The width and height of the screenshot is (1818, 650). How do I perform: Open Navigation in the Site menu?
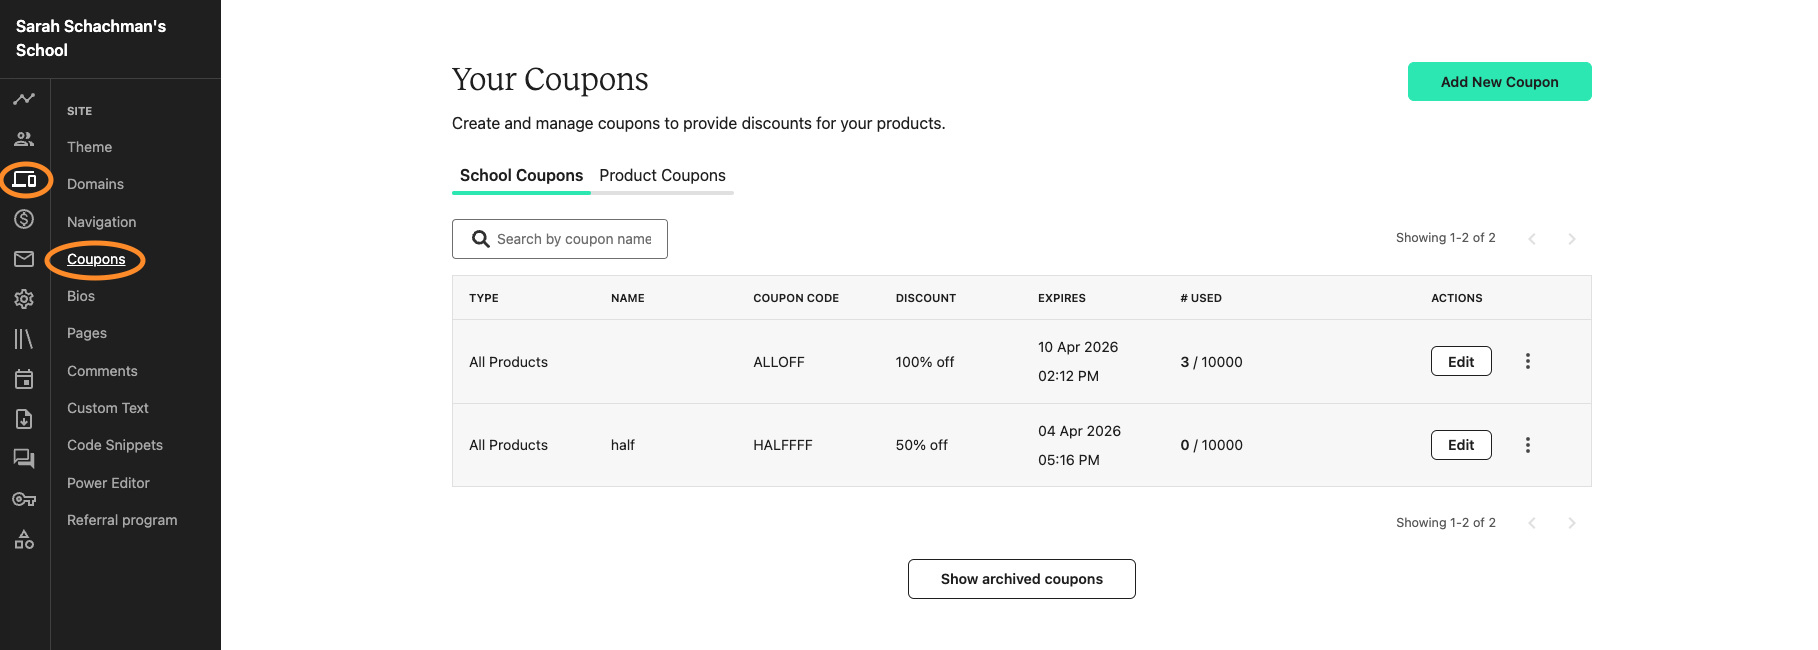[101, 222]
